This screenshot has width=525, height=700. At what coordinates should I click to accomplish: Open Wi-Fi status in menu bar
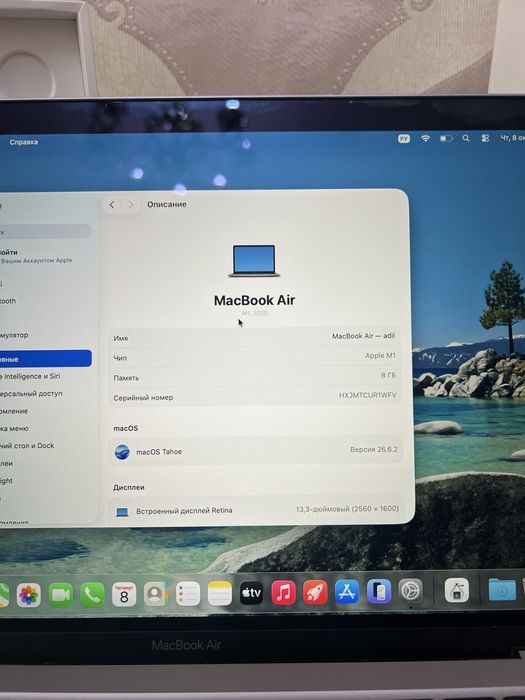pyautogui.click(x=425, y=138)
